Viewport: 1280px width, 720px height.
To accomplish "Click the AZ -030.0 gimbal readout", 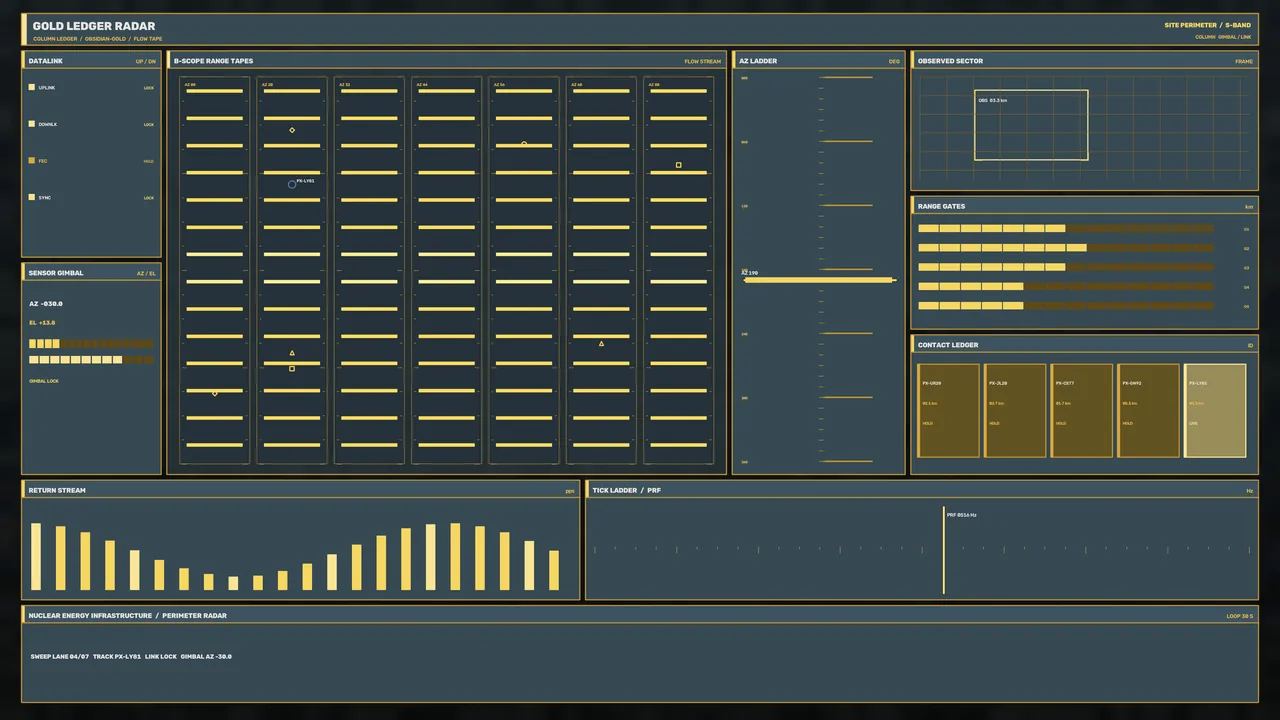I will click(46, 304).
